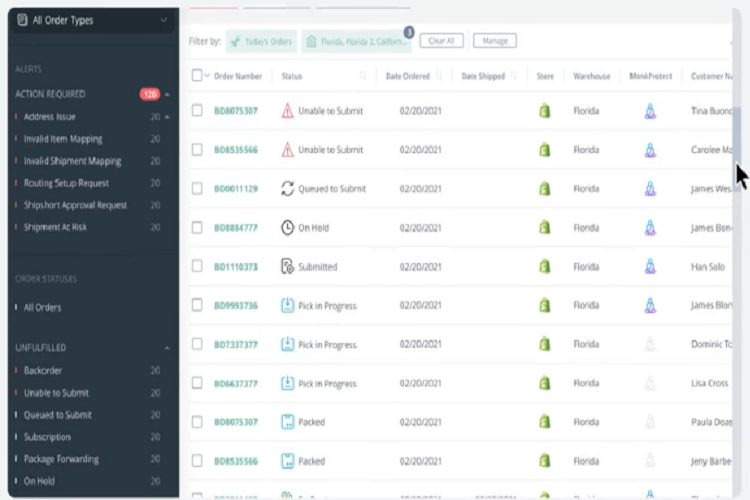Screen dimensions: 750x500
Task: Click the warehouse icon in the filter chip
Action: coord(311,41)
